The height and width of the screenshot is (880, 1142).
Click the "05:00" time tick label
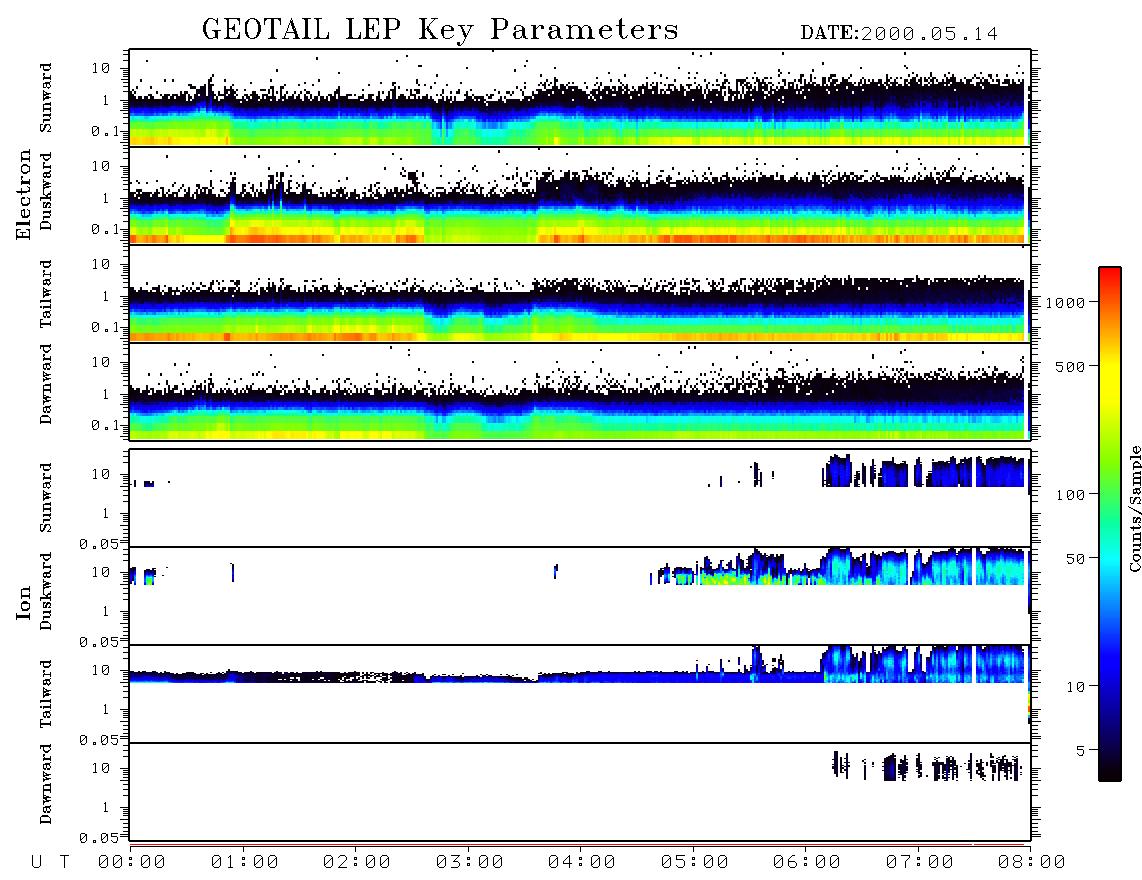695,862
